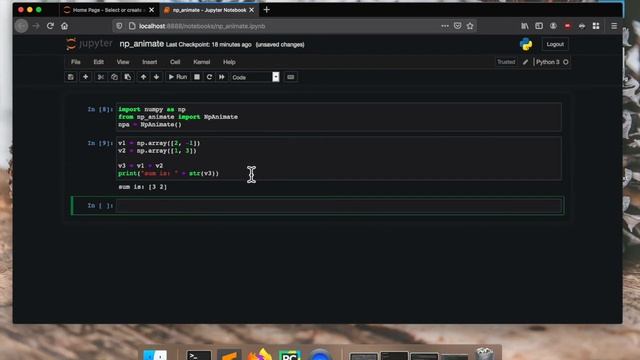Click the Jupyter logo
Viewport: 640px width, 360px height.
(89, 44)
